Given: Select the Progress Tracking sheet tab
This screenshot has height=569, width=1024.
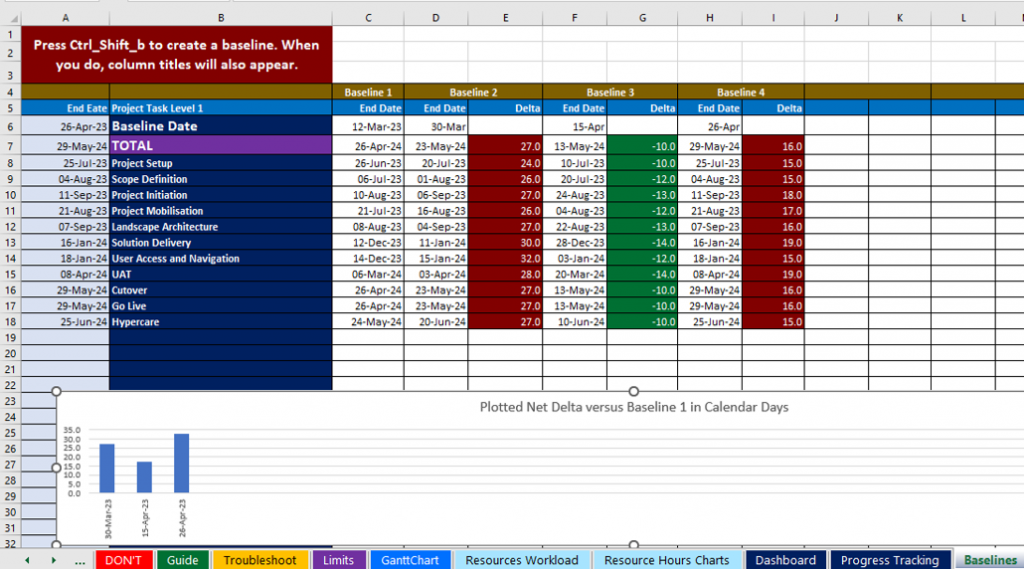Looking at the screenshot, I should tap(889, 560).
